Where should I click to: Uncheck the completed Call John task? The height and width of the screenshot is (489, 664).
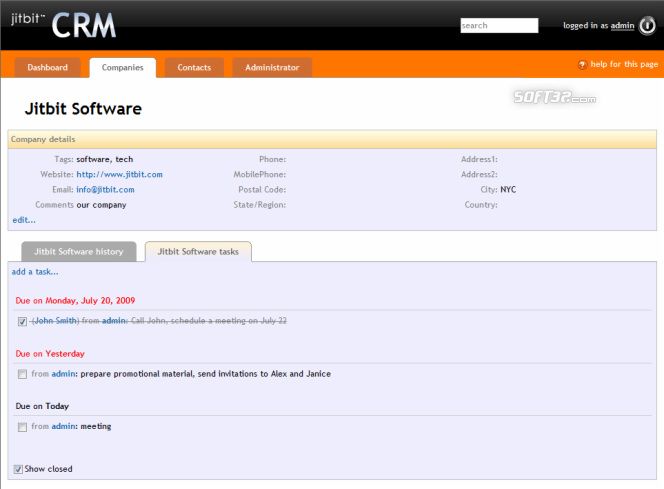22,321
